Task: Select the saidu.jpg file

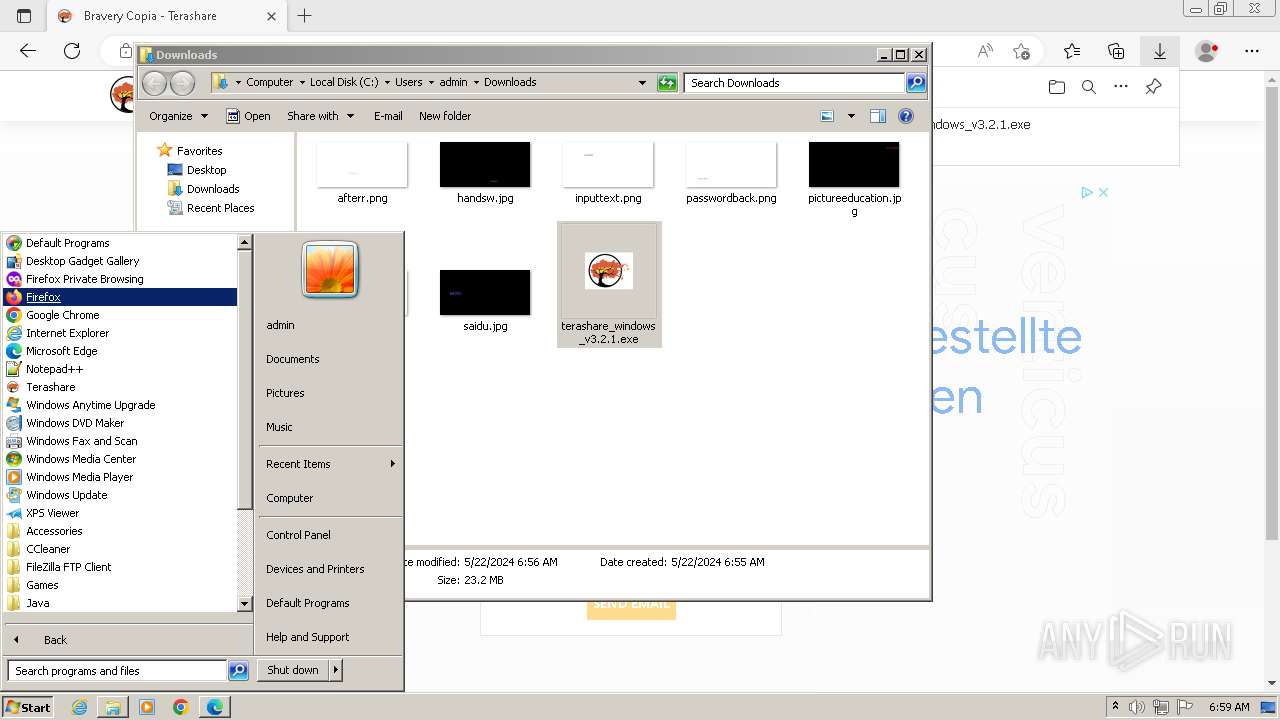Action: (485, 300)
